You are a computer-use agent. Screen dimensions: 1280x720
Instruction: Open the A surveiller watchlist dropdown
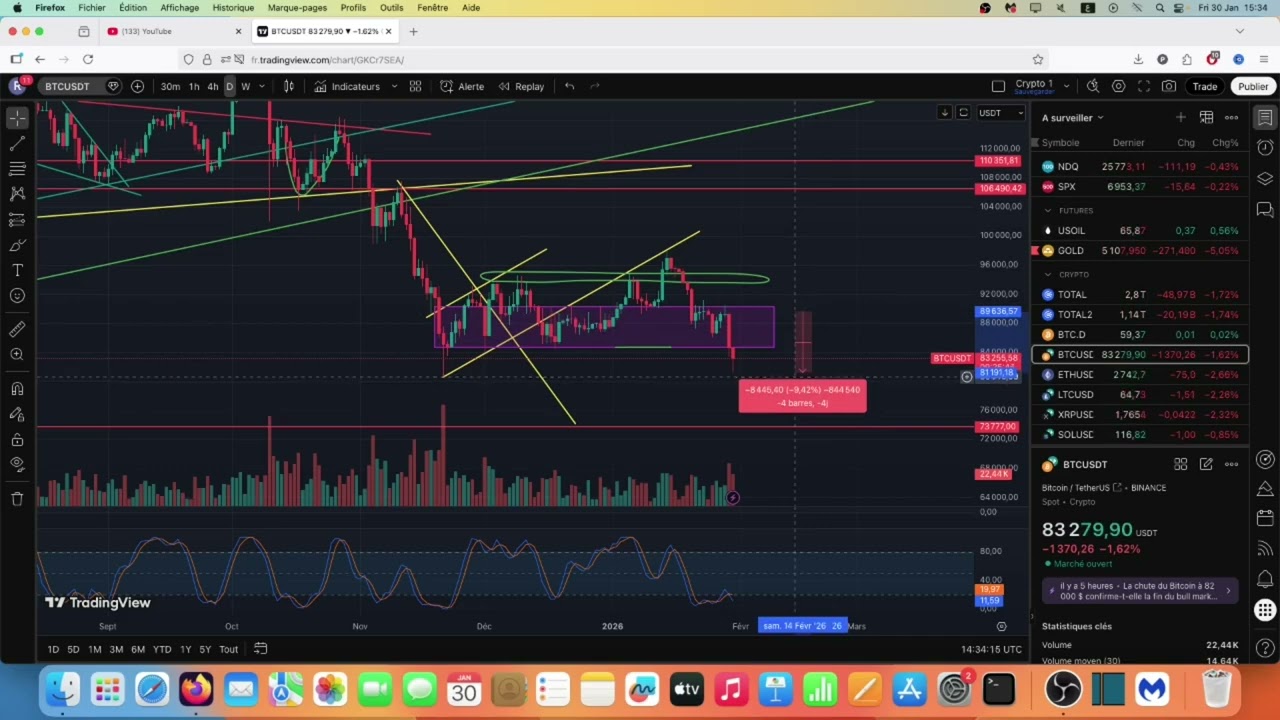point(1073,118)
